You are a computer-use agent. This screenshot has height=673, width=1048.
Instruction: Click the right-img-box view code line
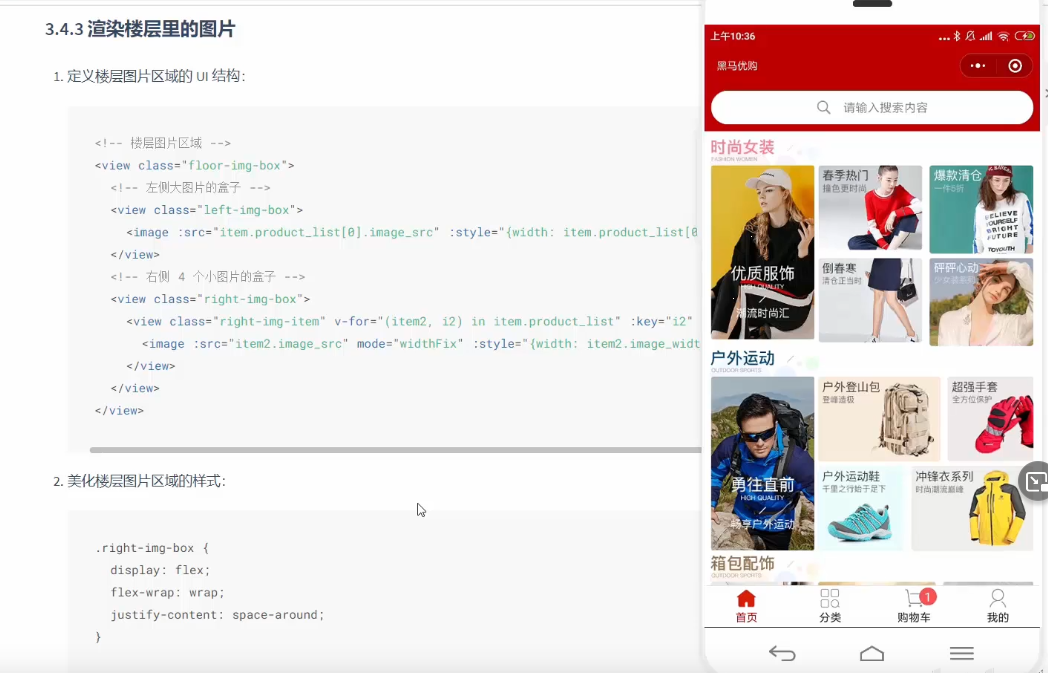[211, 299]
